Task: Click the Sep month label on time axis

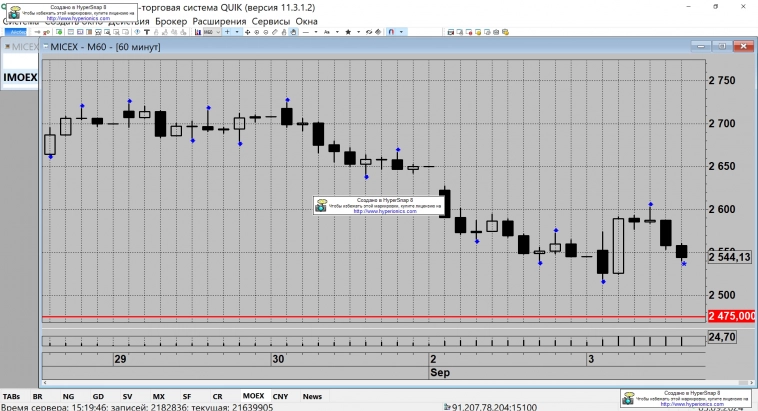Action: 440,373
